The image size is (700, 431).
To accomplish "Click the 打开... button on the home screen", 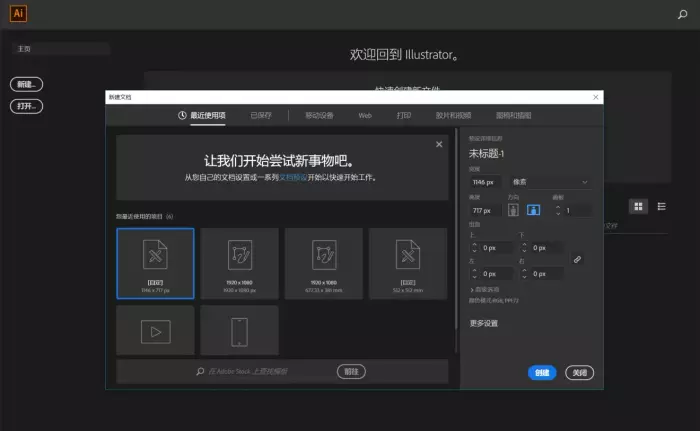I will [x=26, y=106].
